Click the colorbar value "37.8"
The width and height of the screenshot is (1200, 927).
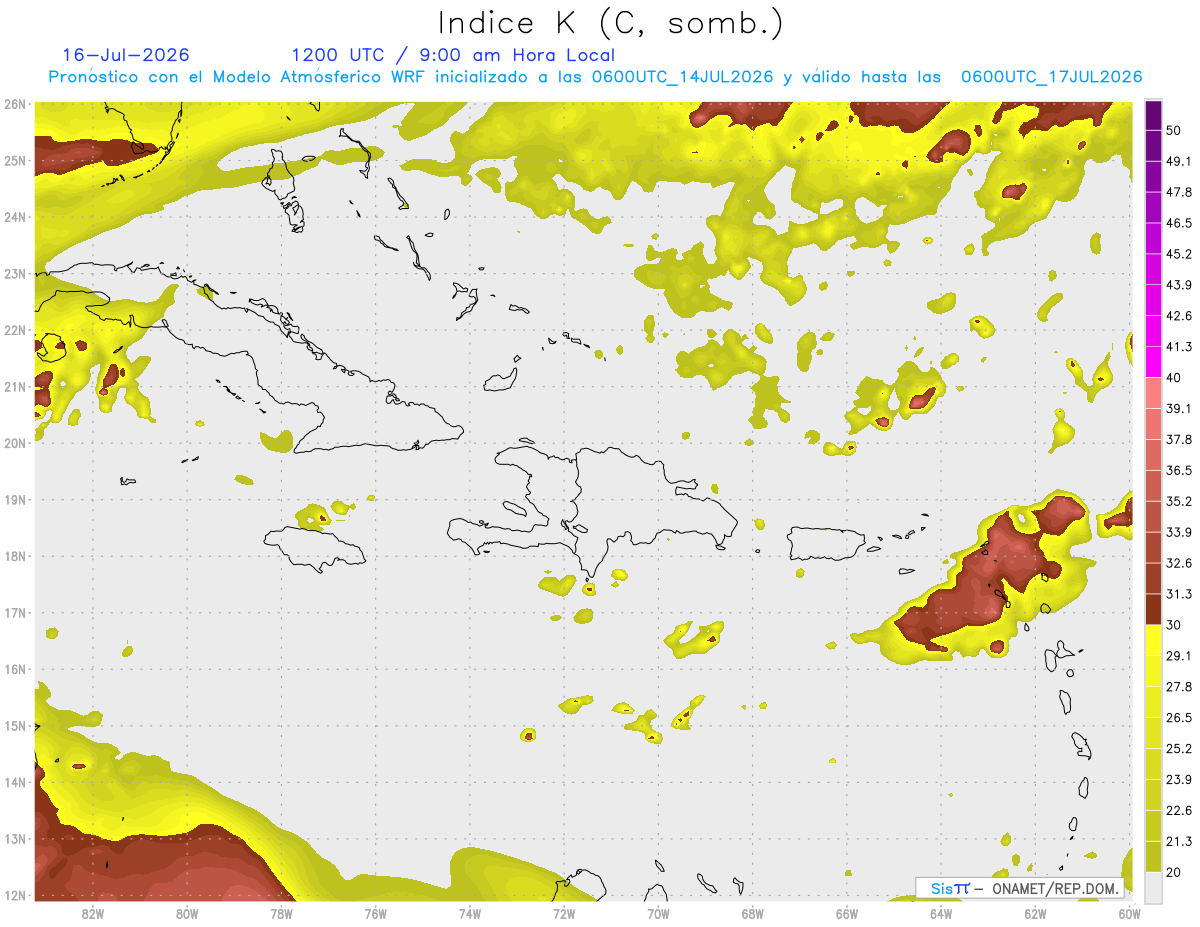1179,440
